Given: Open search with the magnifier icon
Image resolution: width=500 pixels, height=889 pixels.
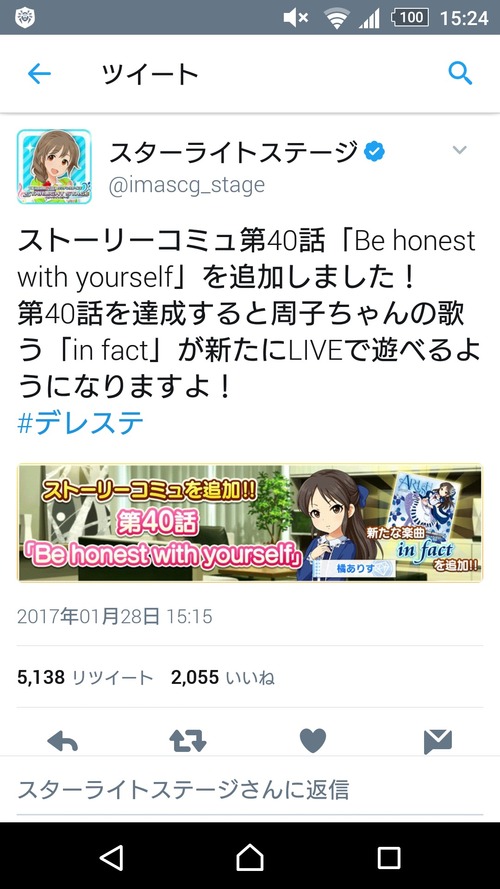Looking at the screenshot, I should tap(460, 74).
